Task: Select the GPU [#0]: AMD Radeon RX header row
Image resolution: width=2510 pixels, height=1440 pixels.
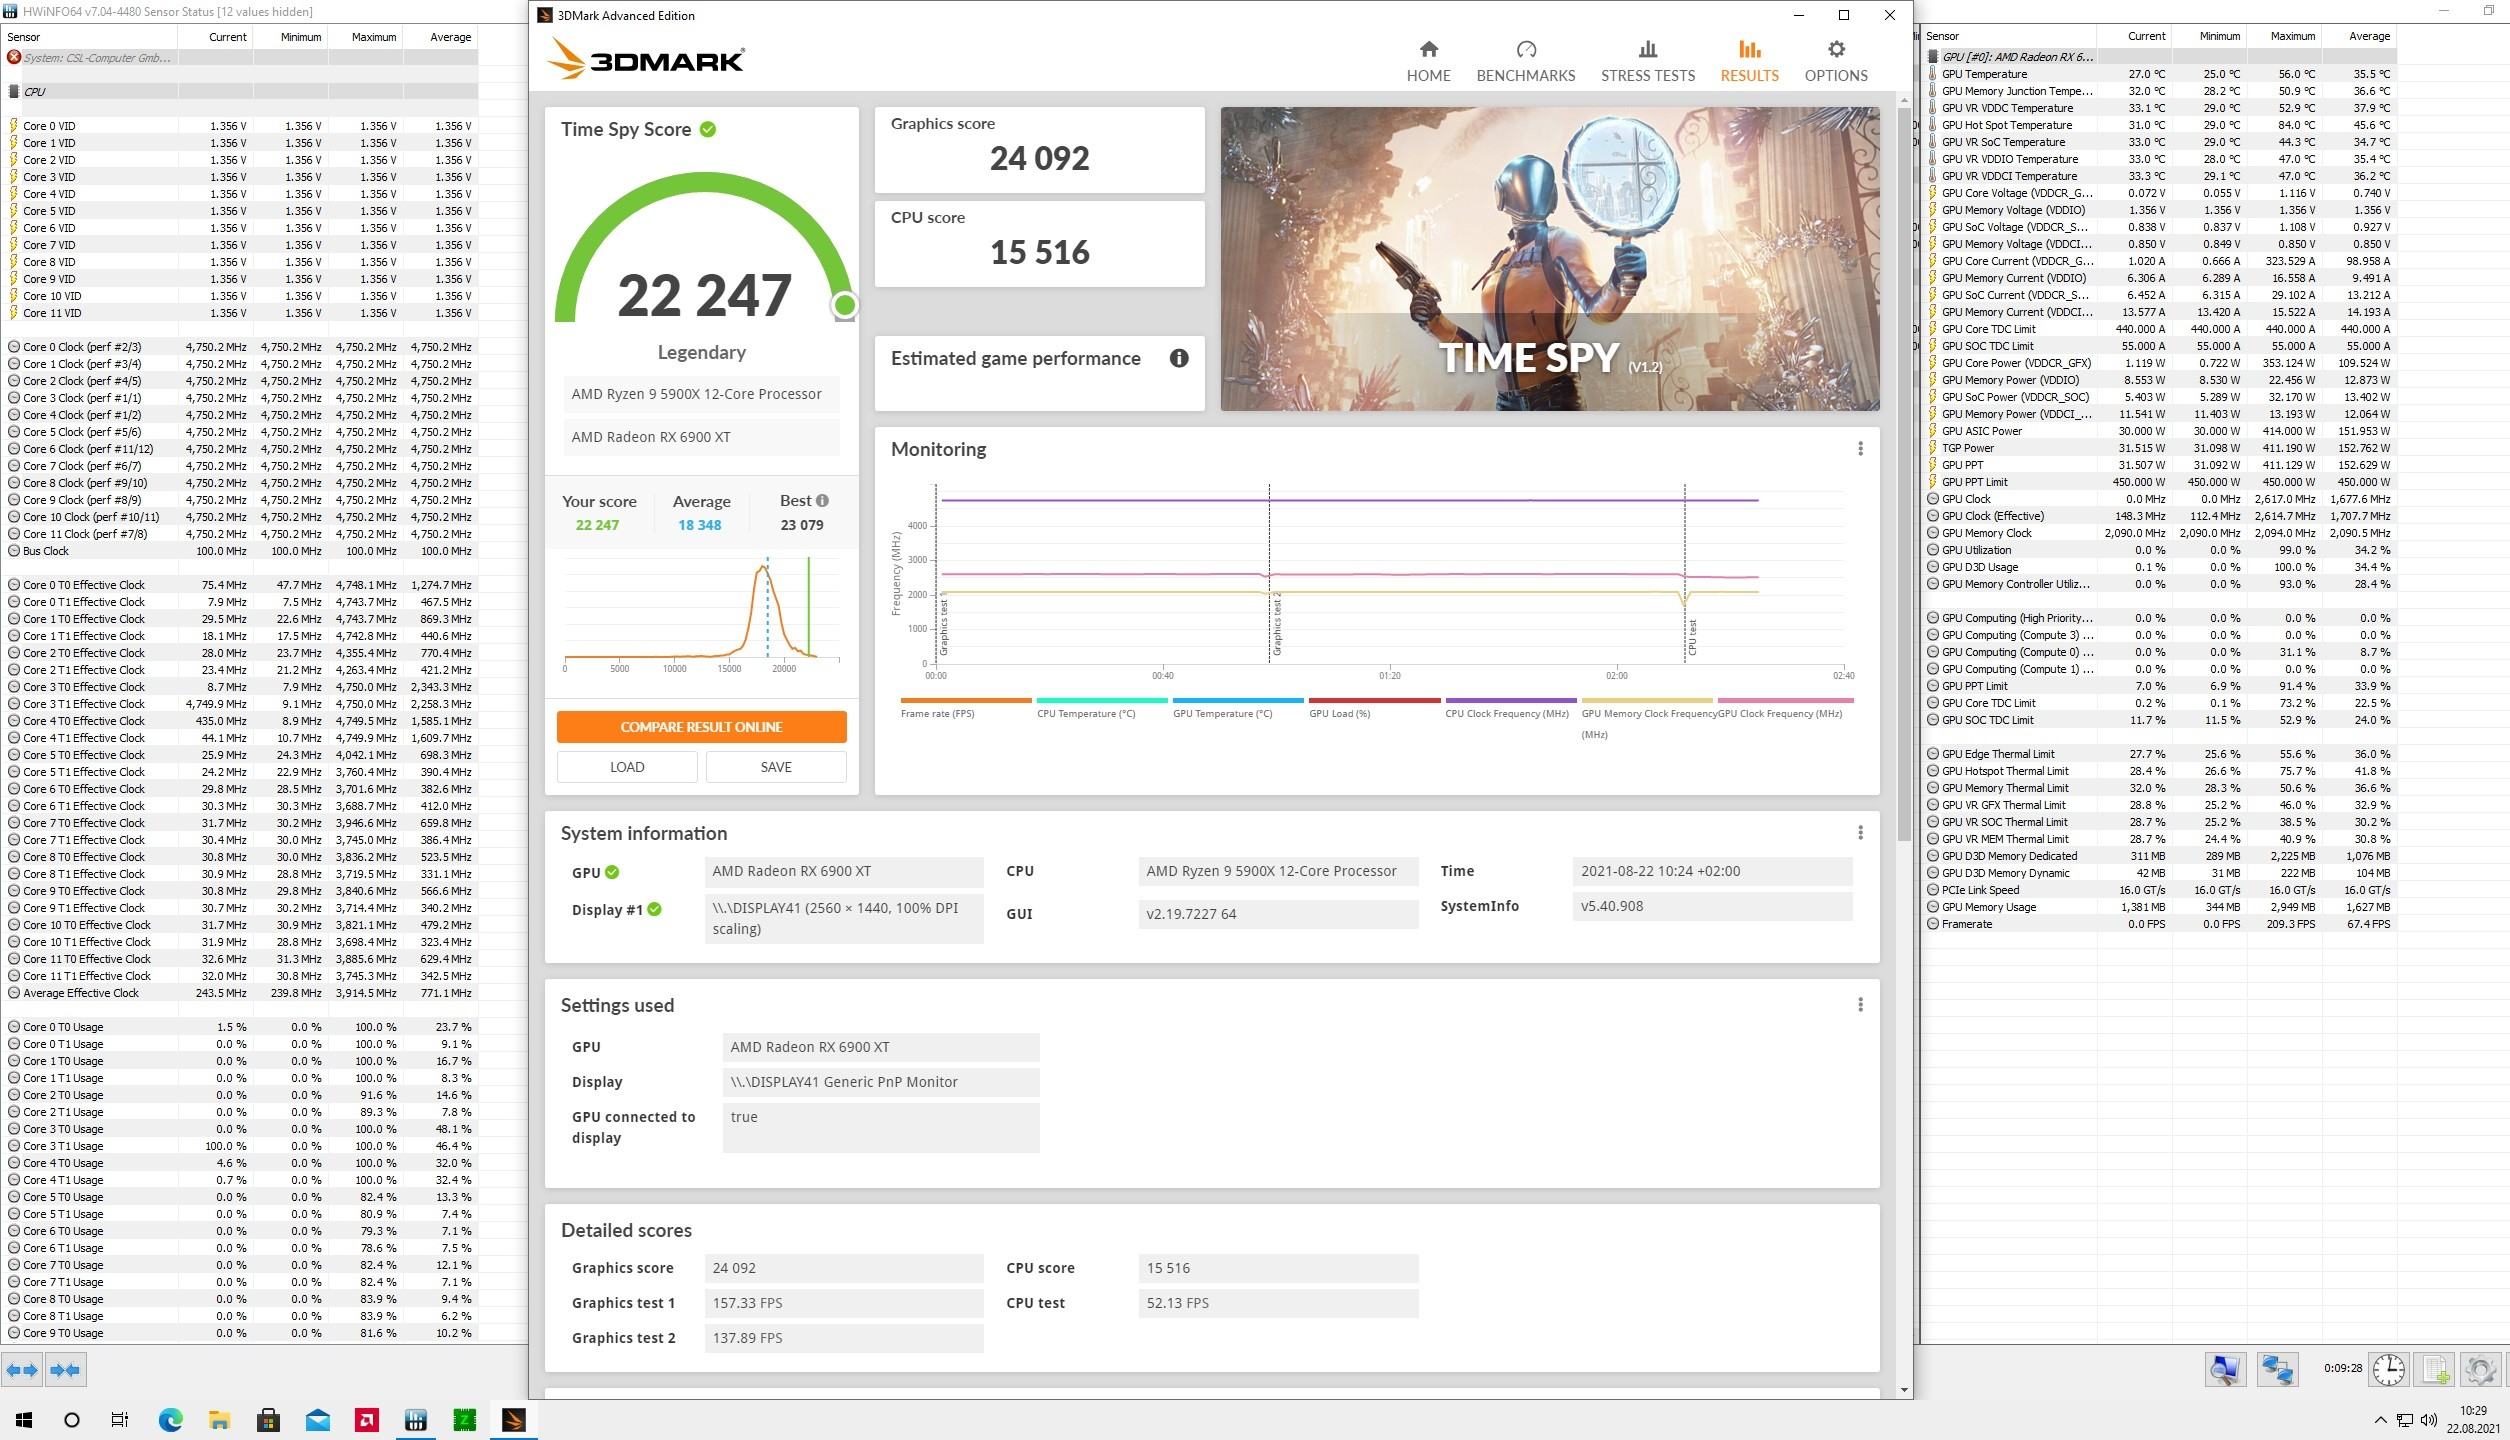Action: click(2160, 57)
